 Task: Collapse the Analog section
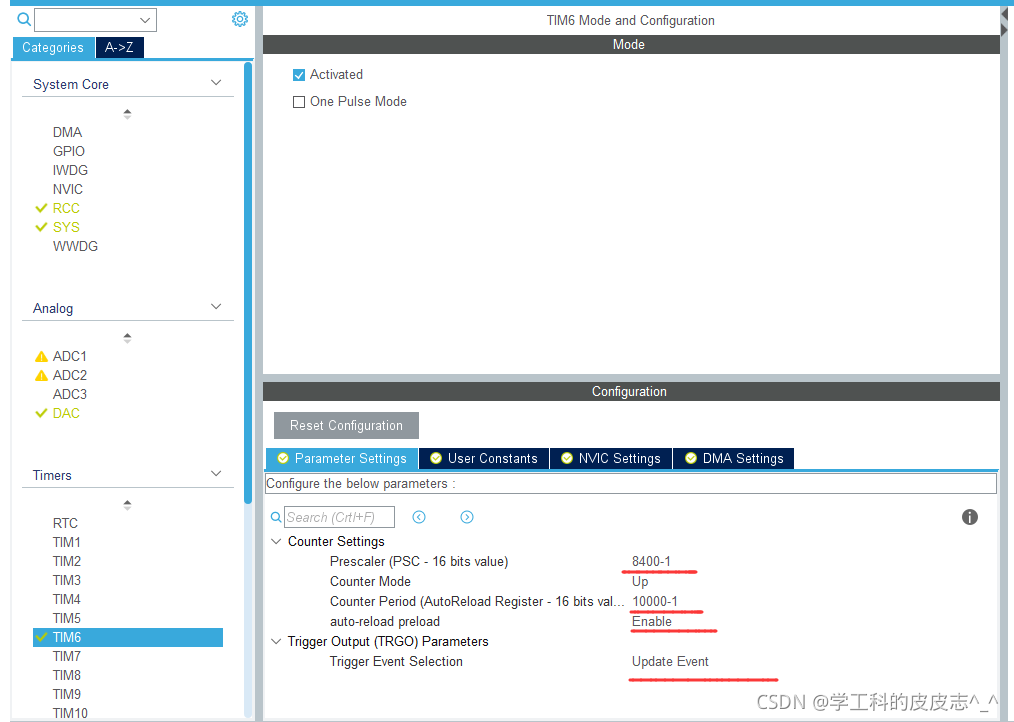pyautogui.click(x=216, y=307)
